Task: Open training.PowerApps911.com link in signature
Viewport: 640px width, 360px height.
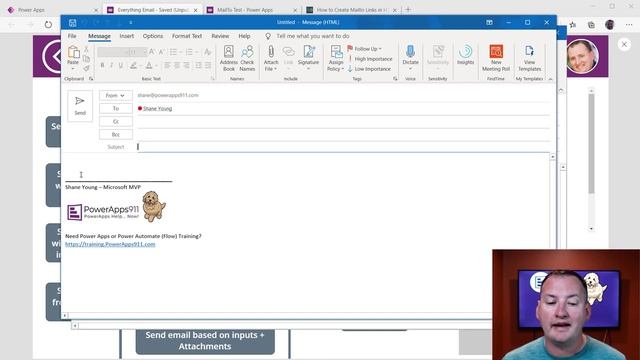Action: (x=110, y=244)
